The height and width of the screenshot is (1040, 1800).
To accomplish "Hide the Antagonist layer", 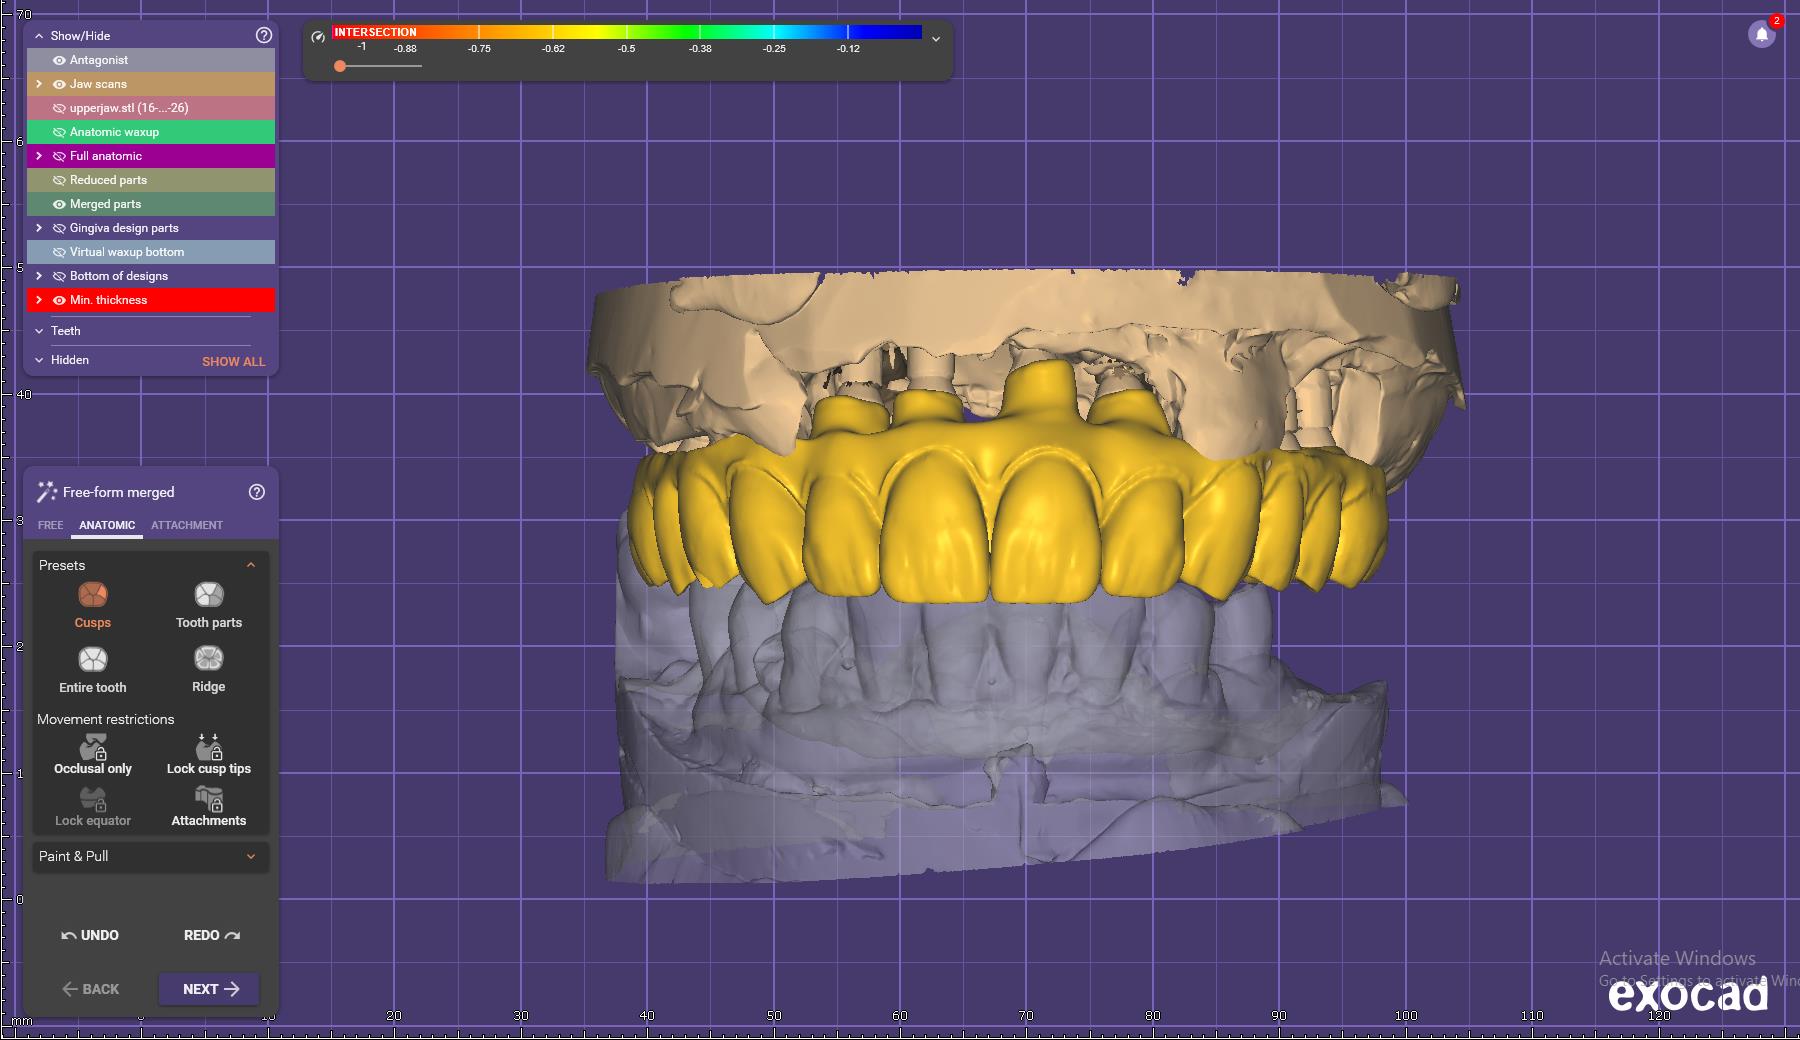I will (59, 60).
